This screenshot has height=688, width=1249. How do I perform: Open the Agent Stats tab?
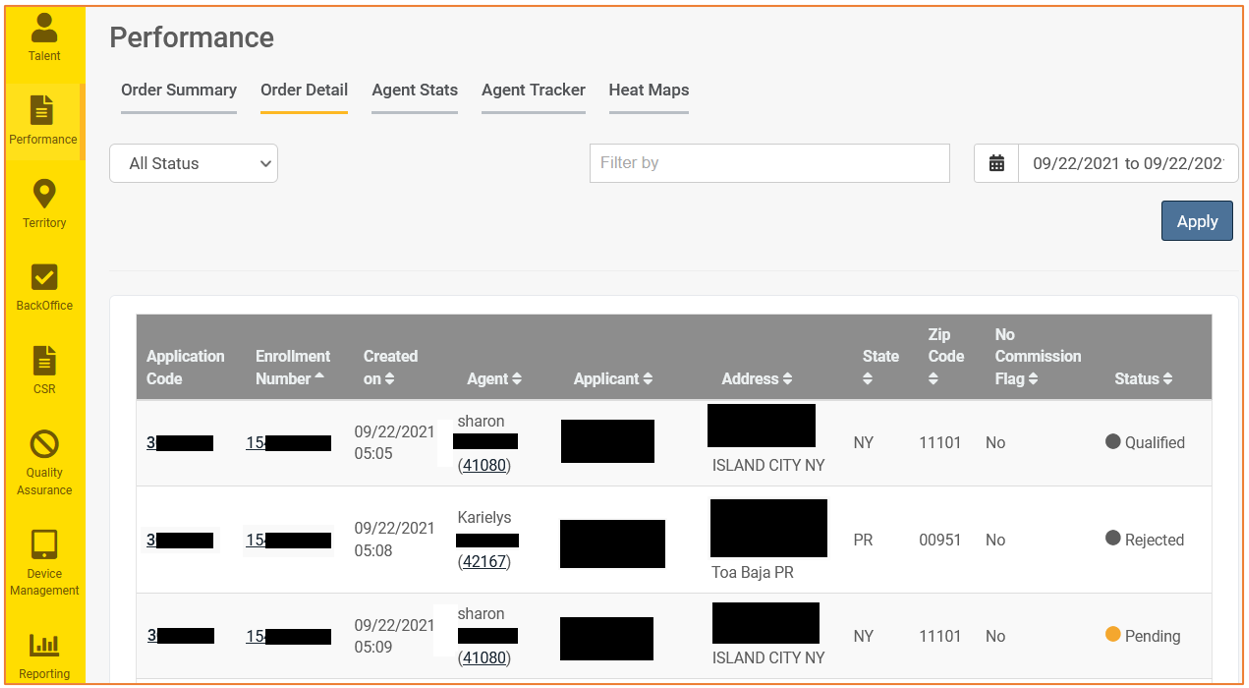pos(415,90)
